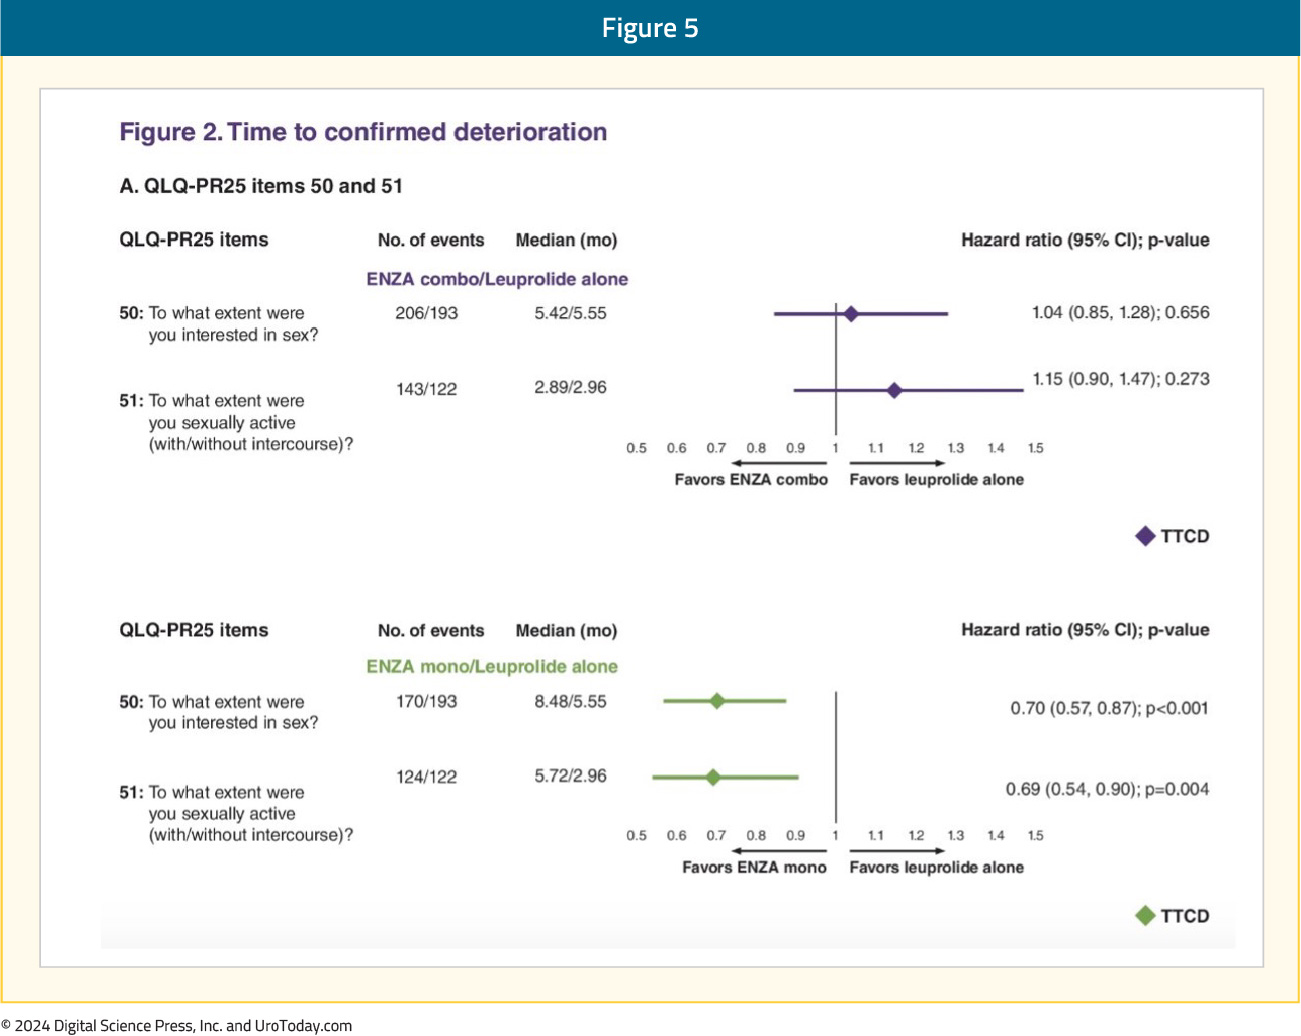Click the '0.5' axis tick in the mono plot
Image resolution: width=1301 pixels, height=1036 pixels.
(636, 835)
